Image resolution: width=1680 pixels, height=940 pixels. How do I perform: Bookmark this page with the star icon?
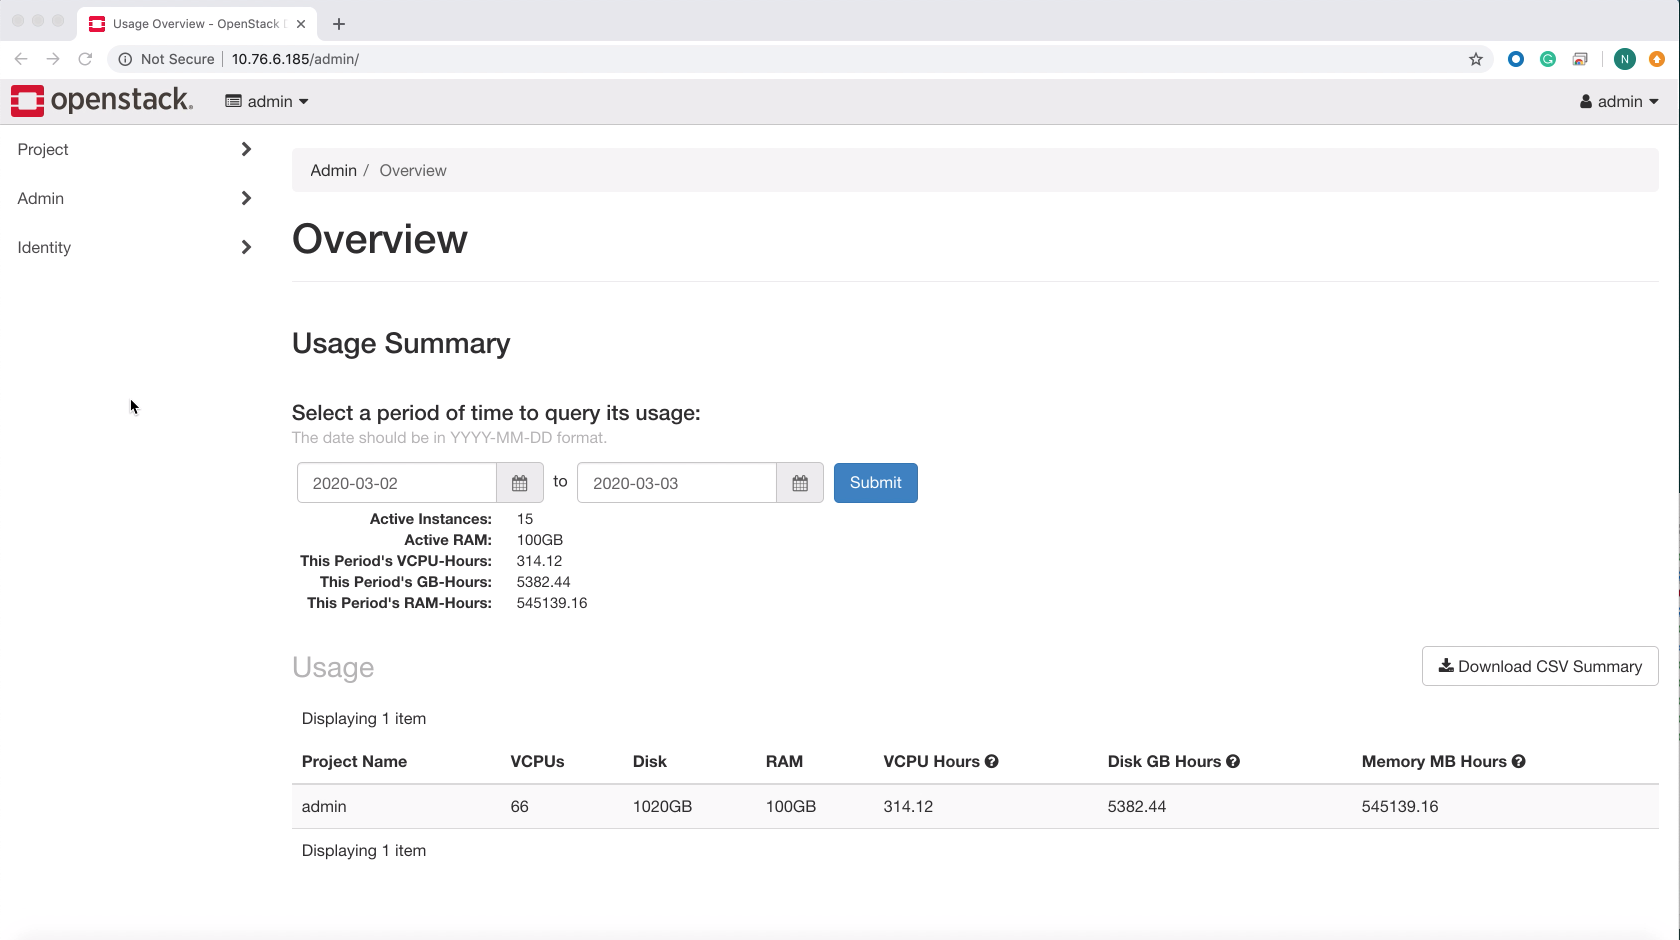1476,59
